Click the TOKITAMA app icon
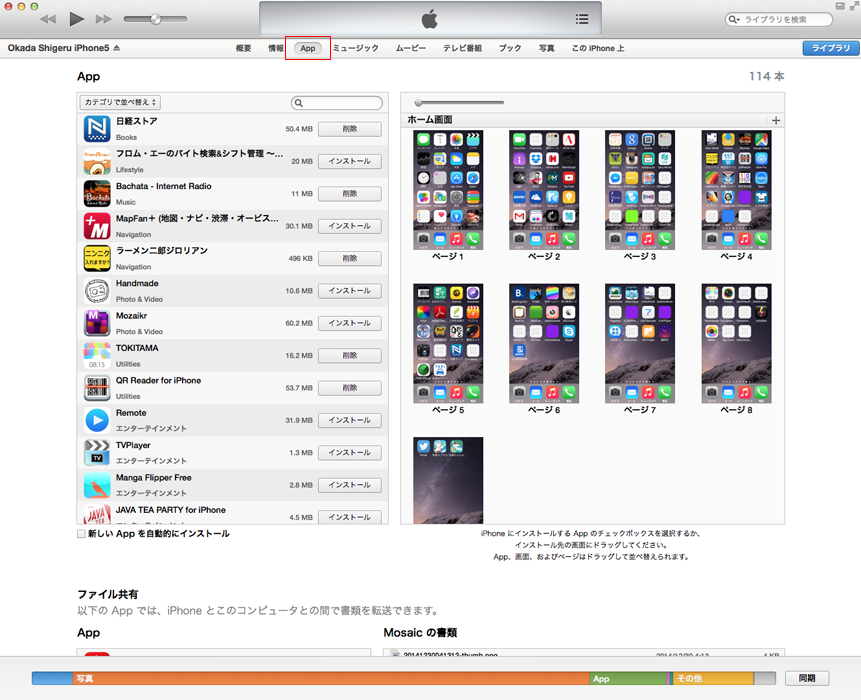 pyautogui.click(x=97, y=356)
